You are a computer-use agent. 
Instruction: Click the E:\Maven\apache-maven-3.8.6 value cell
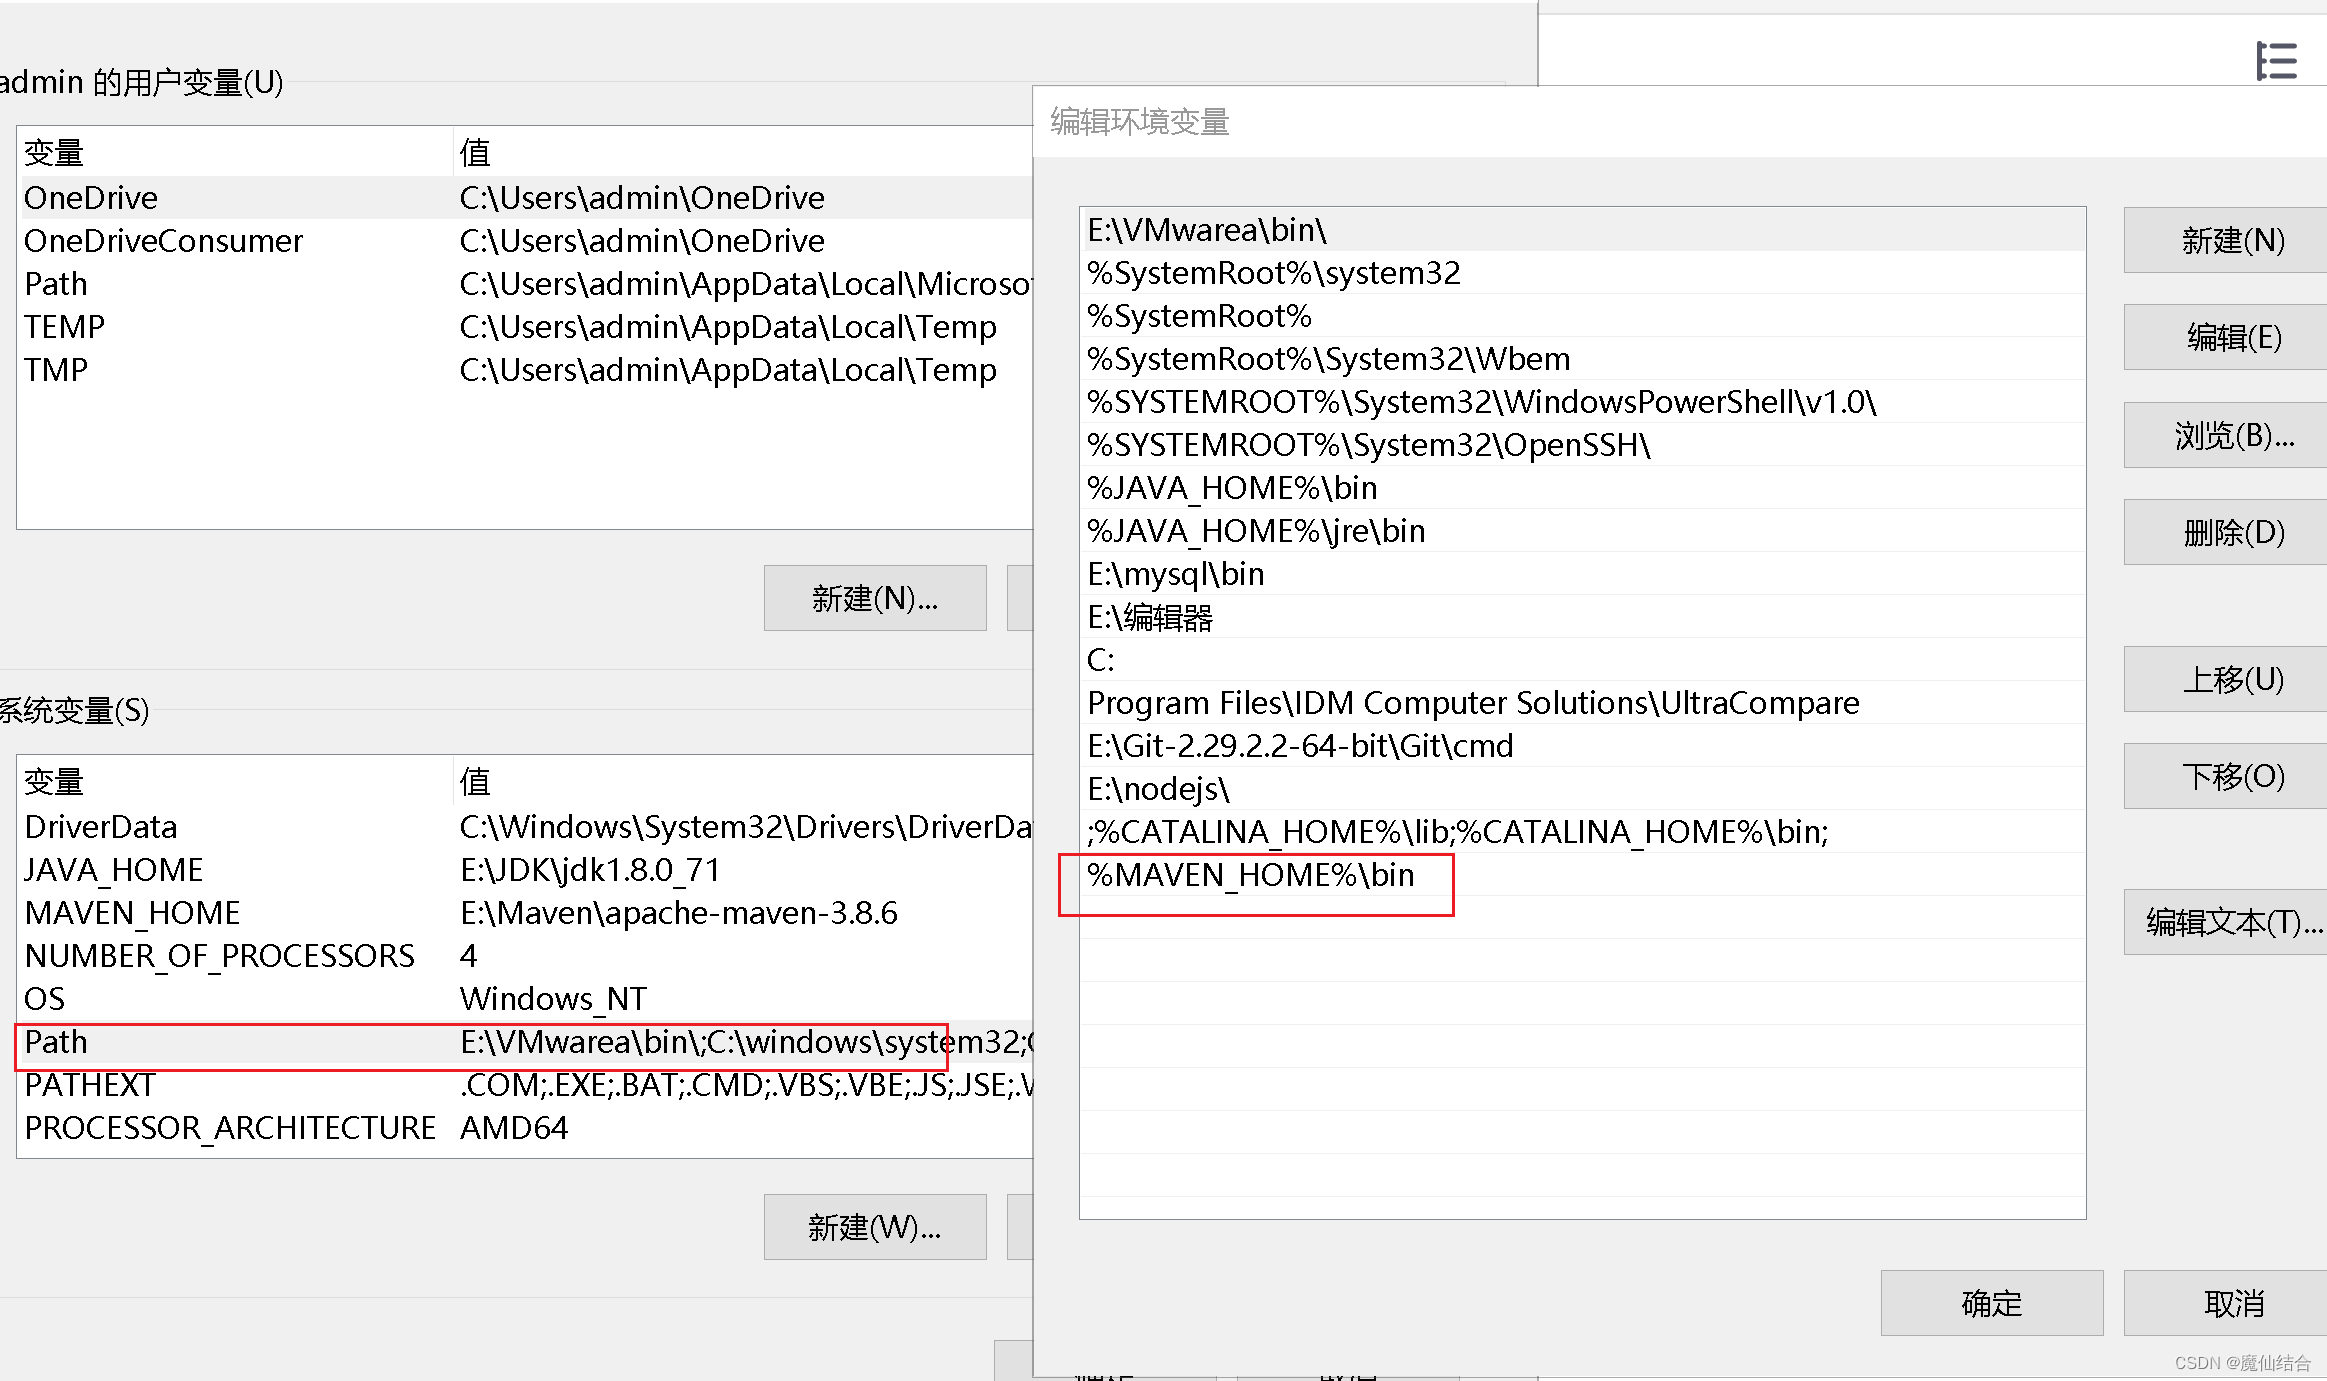coord(679,913)
